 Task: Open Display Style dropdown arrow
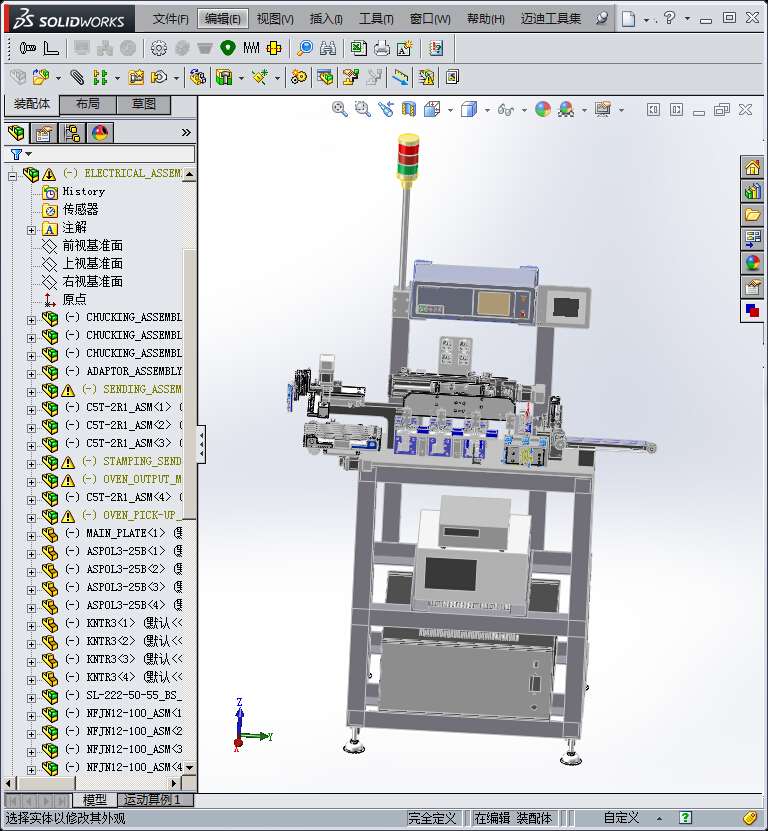[x=487, y=110]
